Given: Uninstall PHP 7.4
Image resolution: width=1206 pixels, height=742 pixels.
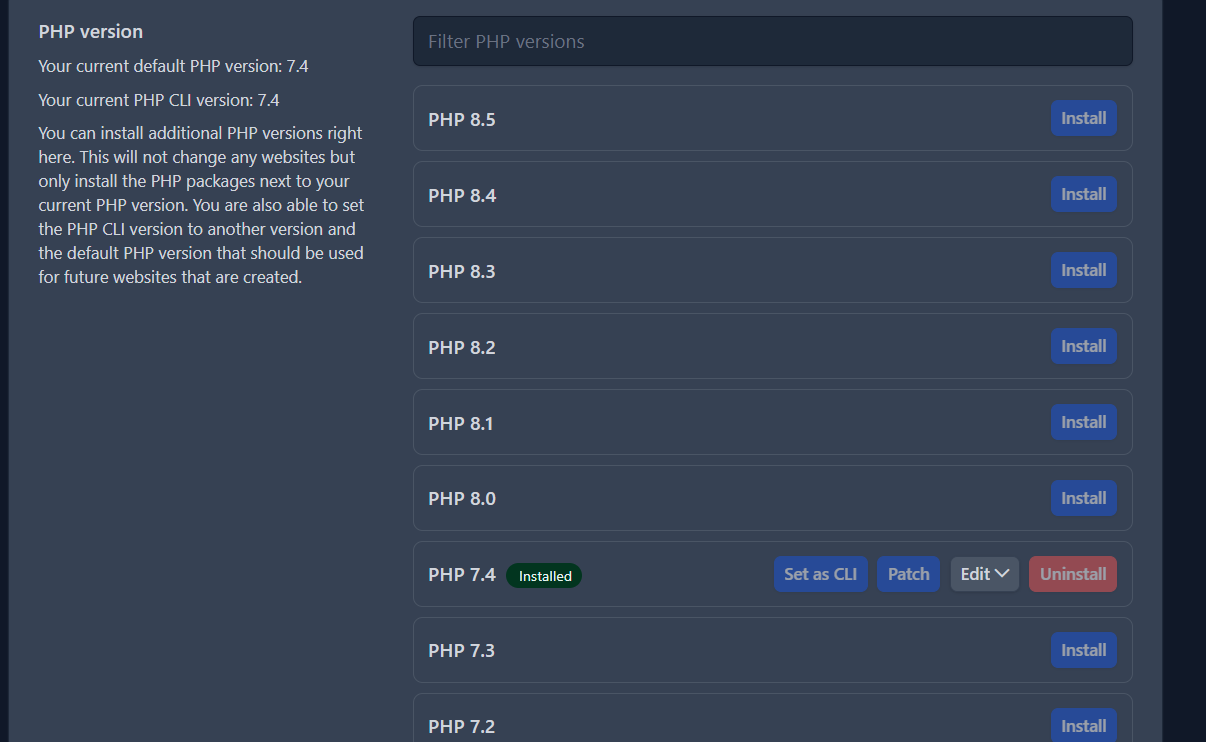Looking at the screenshot, I should 1072,574.
